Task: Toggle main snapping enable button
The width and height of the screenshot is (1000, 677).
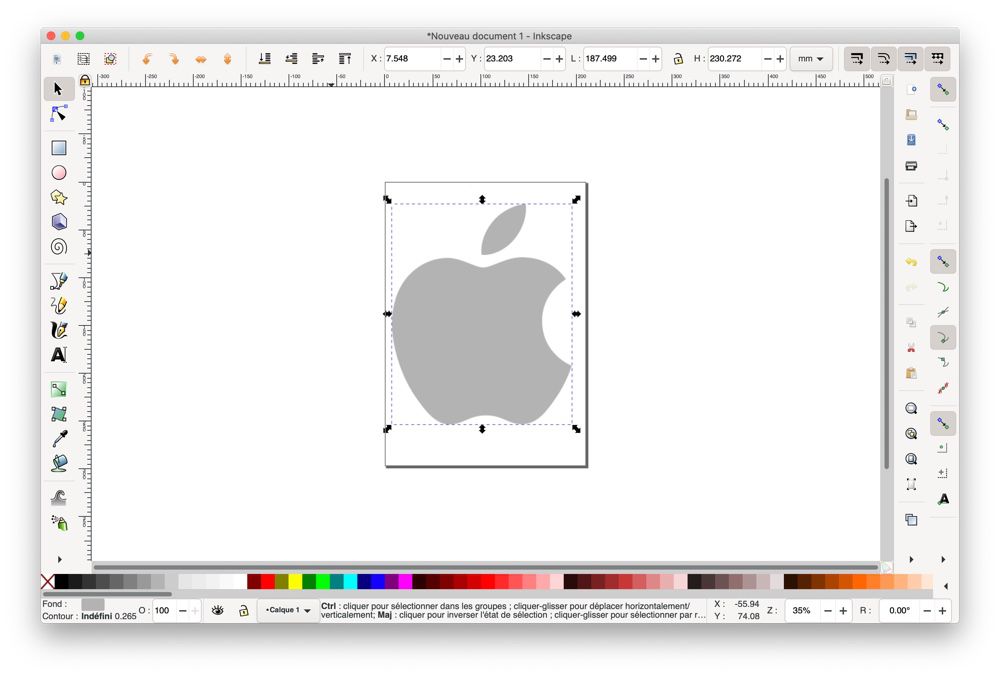Action: click(943, 89)
